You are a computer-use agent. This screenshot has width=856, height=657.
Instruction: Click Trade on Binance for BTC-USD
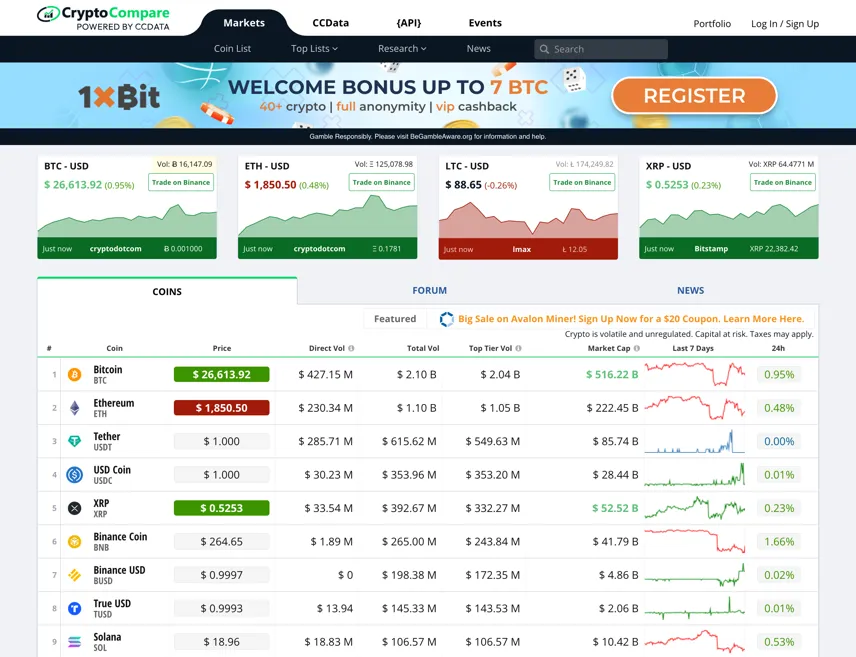pos(181,182)
